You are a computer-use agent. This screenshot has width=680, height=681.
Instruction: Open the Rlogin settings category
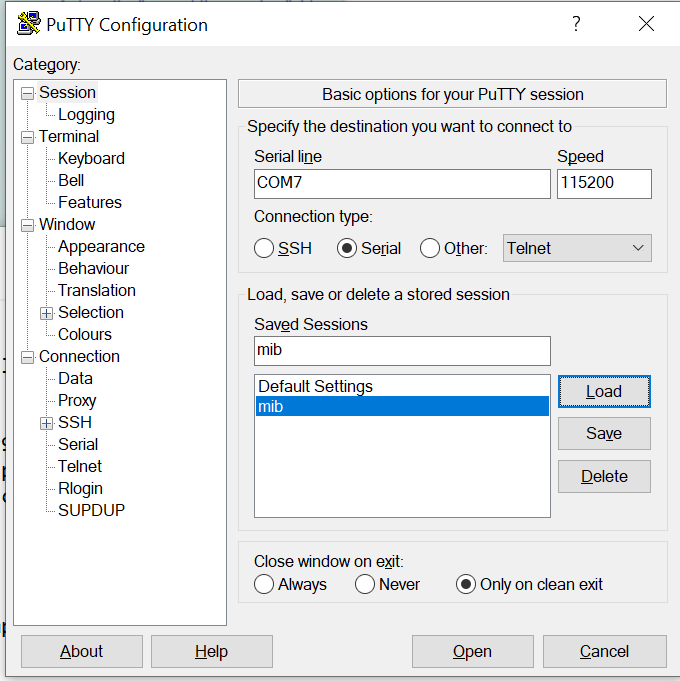tap(80, 489)
